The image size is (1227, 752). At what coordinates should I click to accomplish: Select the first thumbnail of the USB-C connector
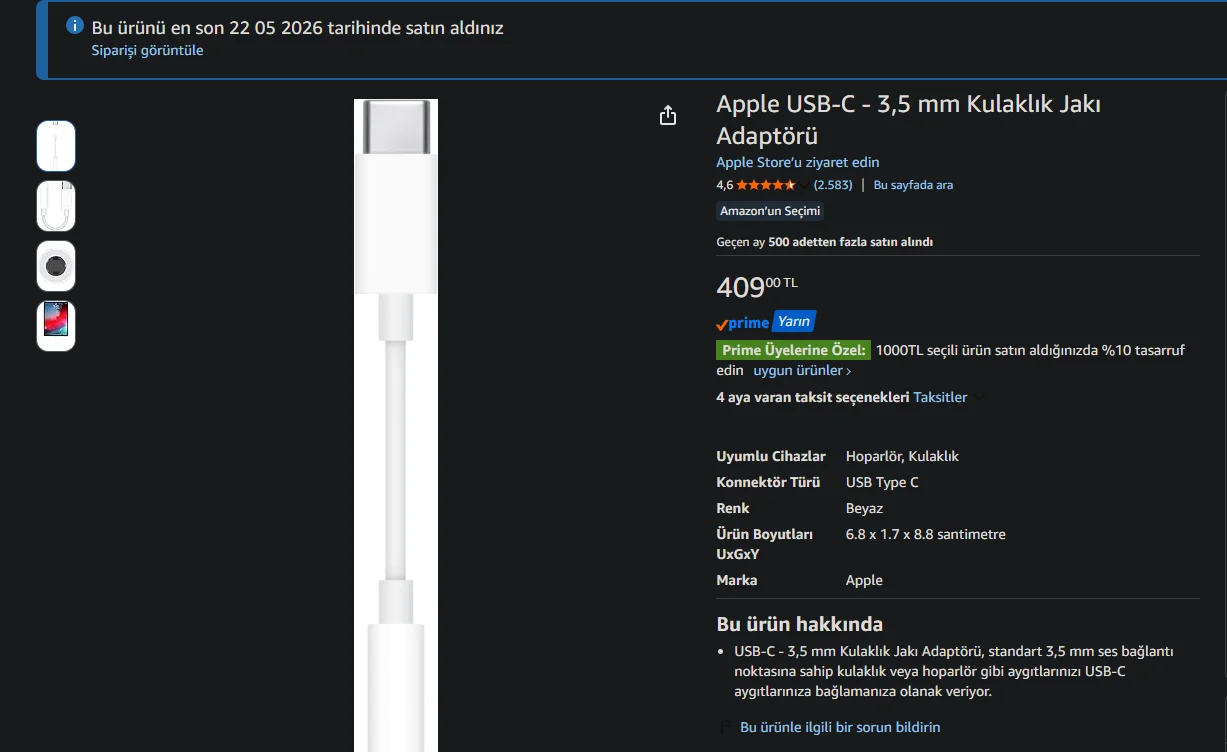pos(56,146)
